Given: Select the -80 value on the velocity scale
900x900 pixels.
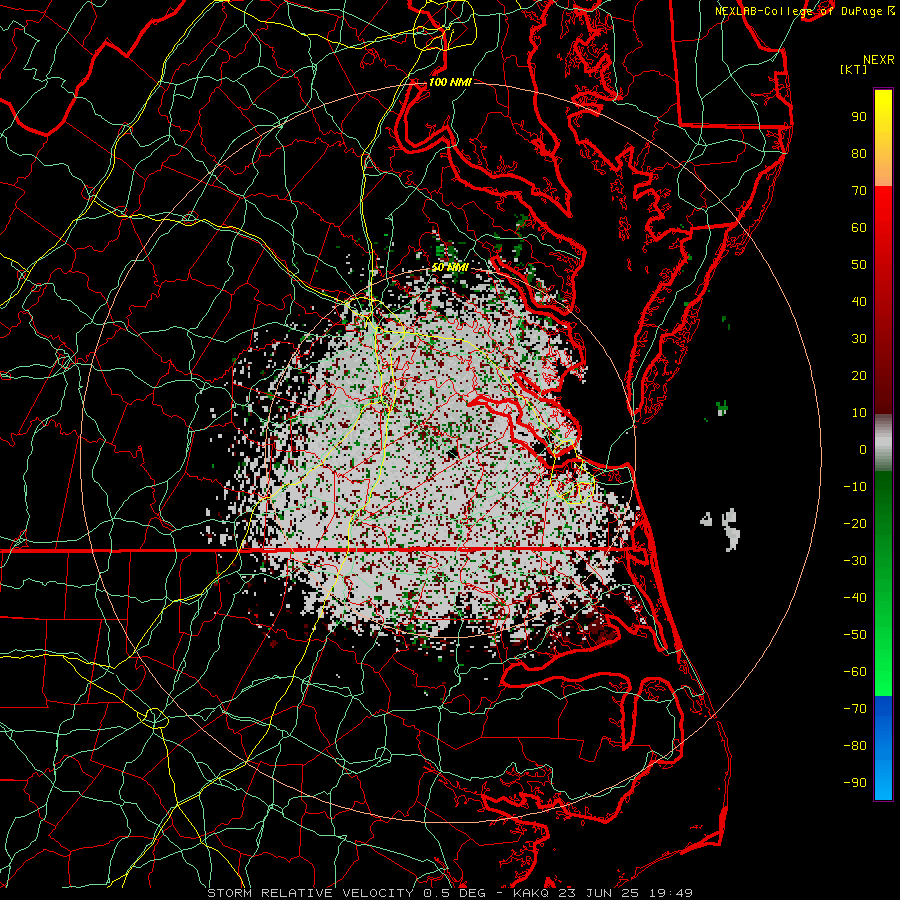Looking at the screenshot, I should tap(855, 746).
